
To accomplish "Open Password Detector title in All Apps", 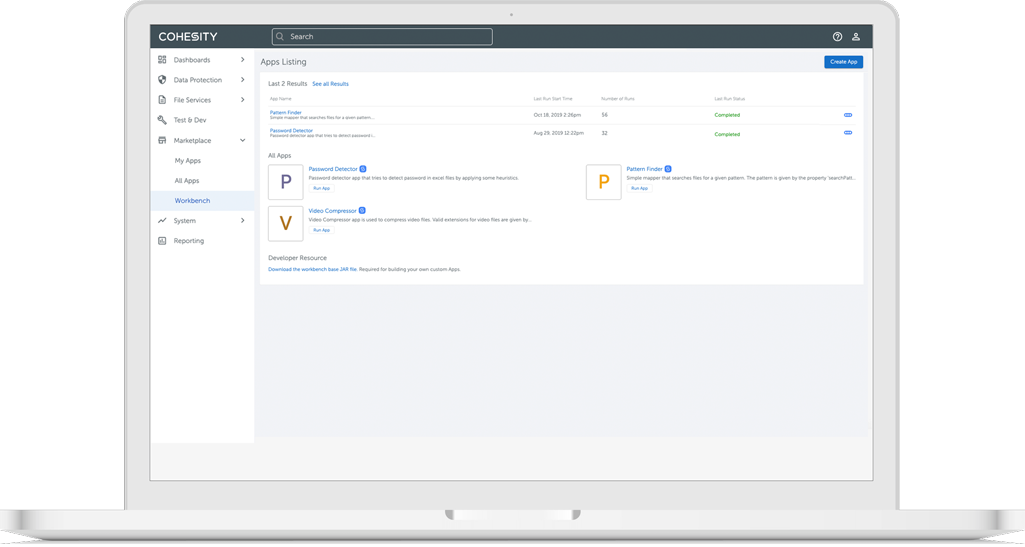I will coord(333,169).
